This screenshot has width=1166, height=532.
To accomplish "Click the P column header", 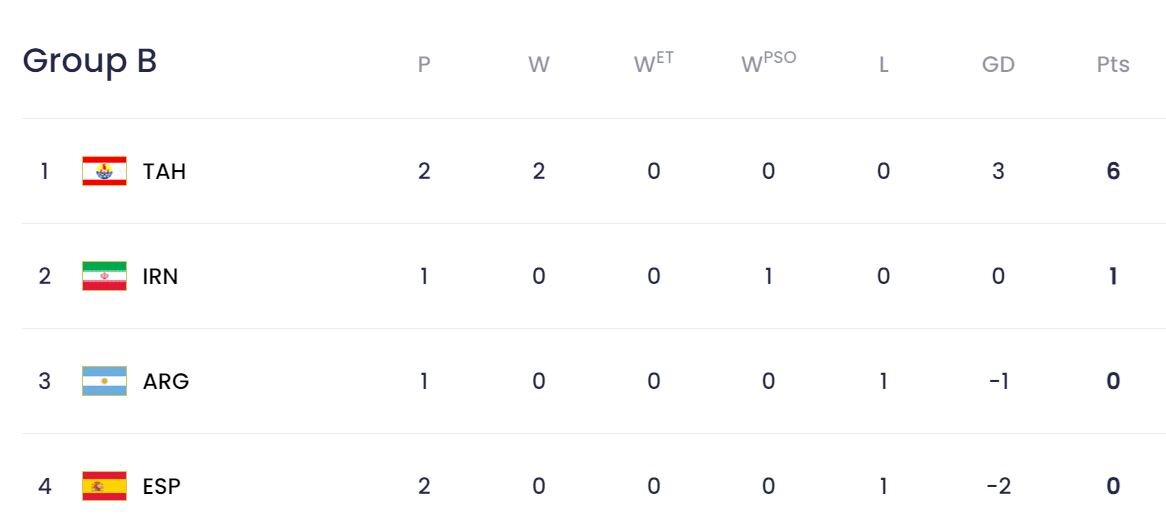I will point(424,66).
